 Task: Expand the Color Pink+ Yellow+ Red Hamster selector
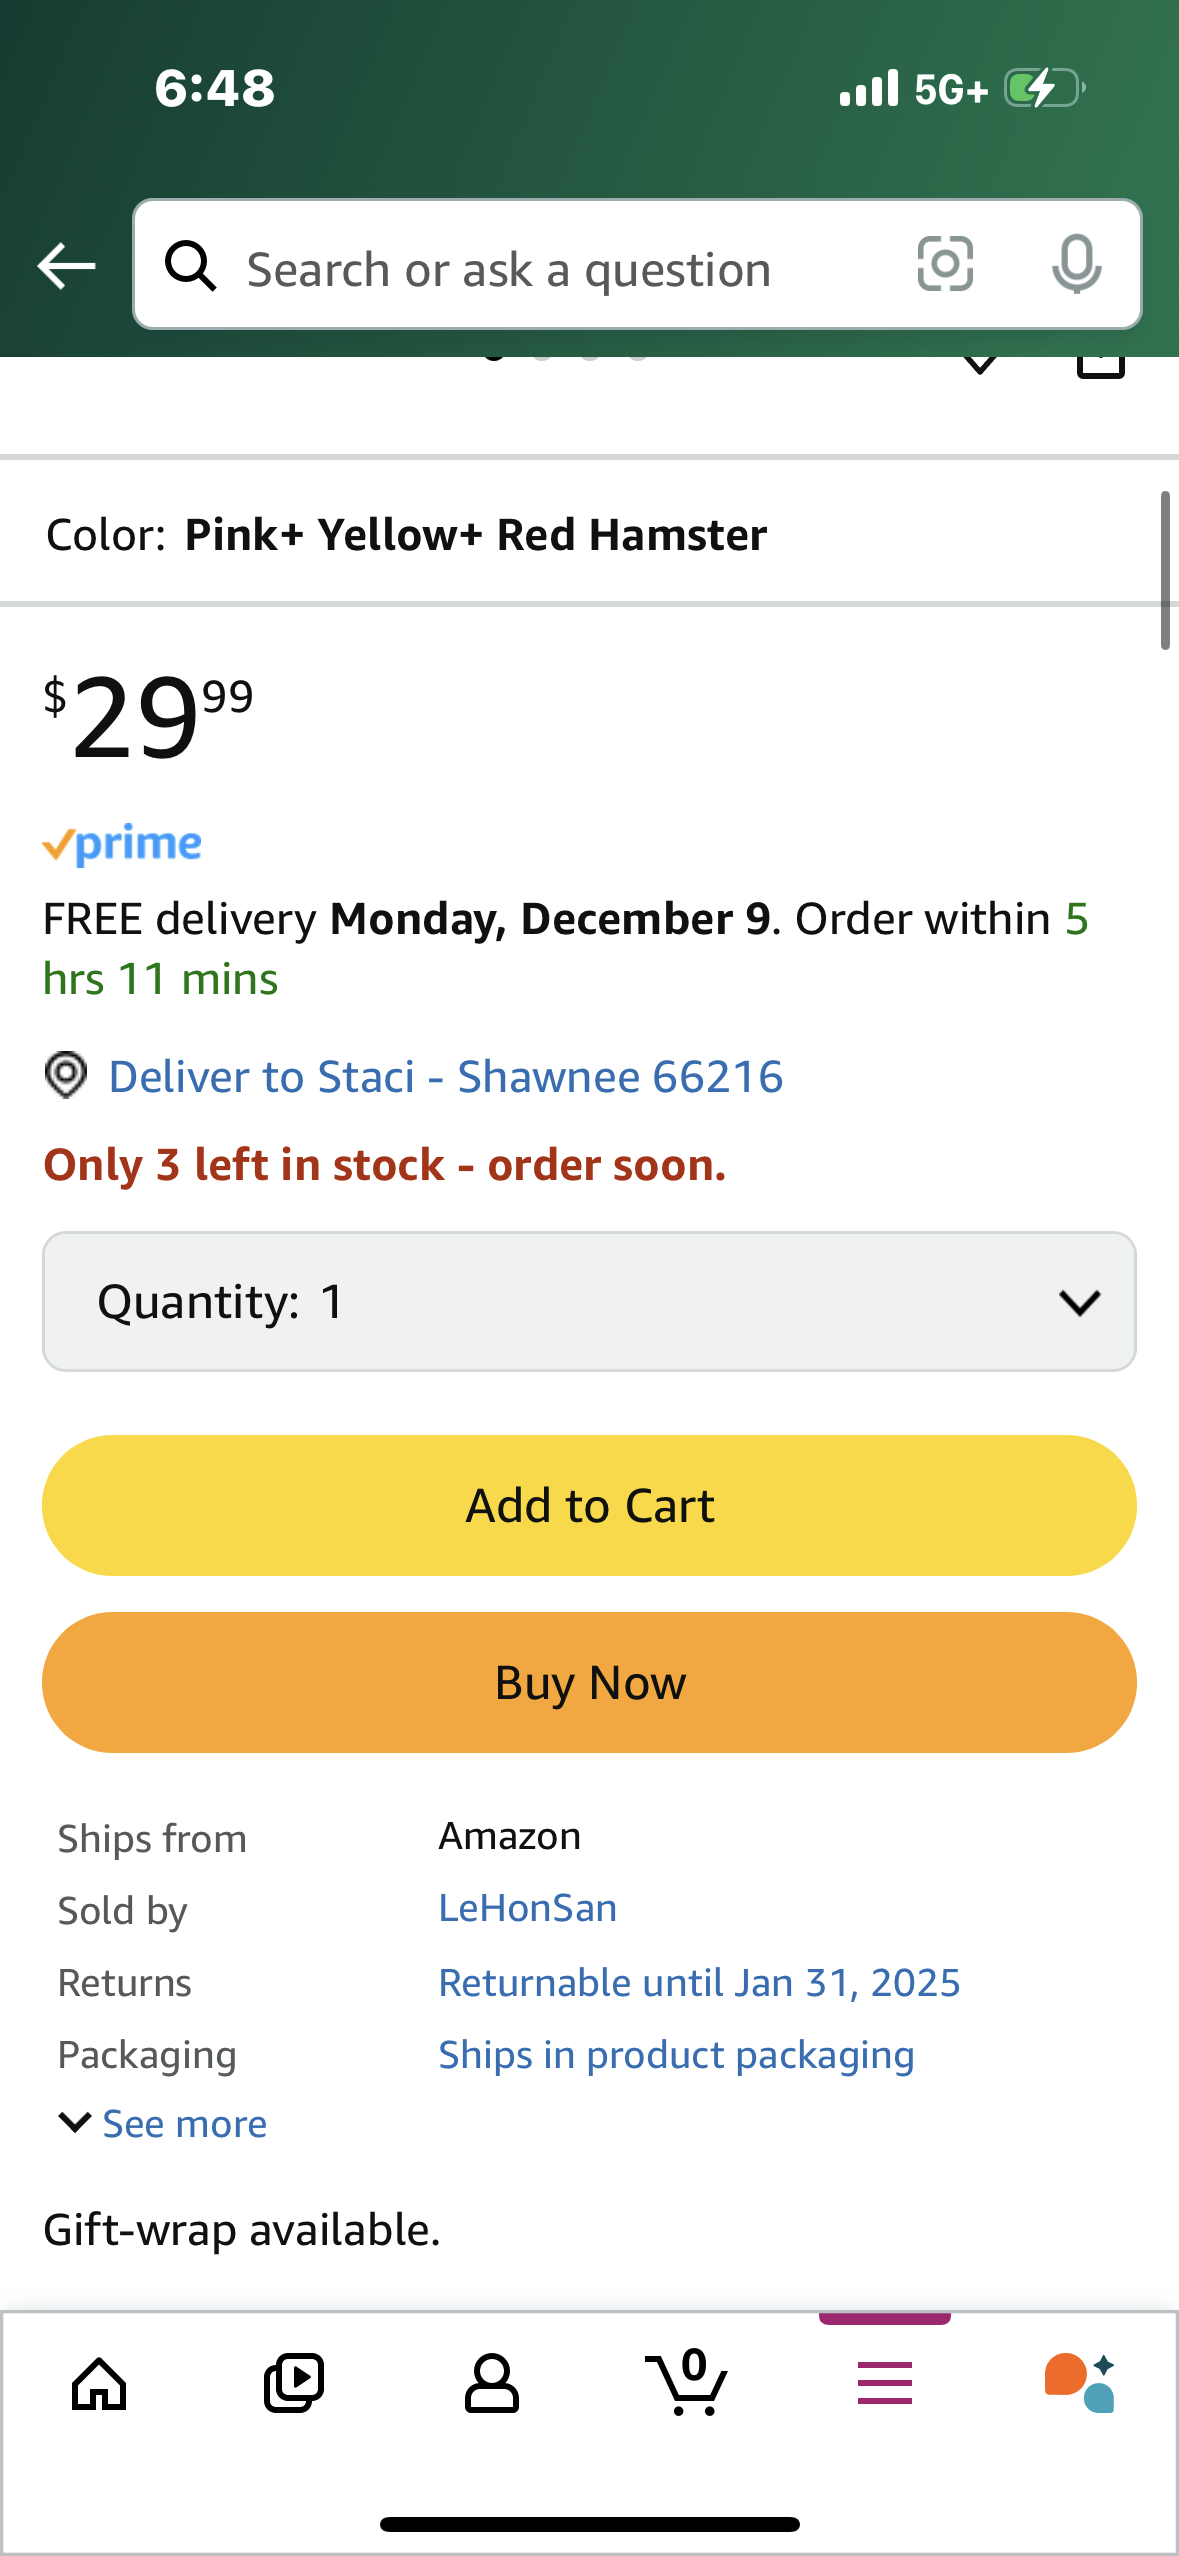point(589,535)
